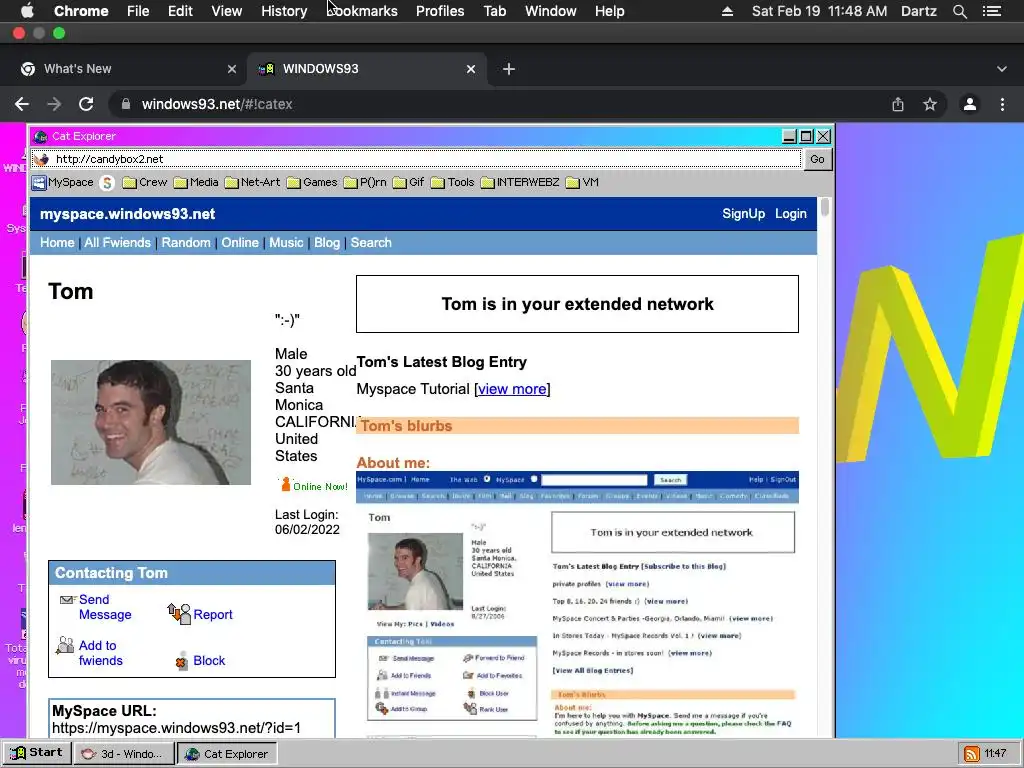
Task: Click the share icon in Chrome's address bar
Action: click(x=898, y=104)
